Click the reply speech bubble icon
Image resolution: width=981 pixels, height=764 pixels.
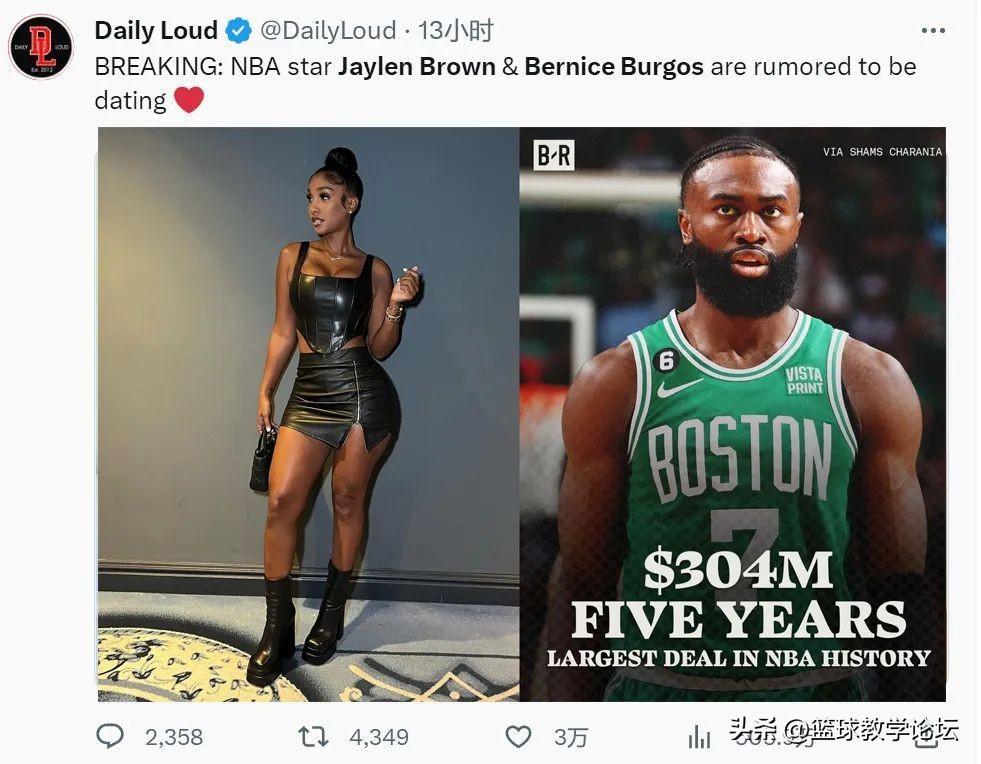pos(110,736)
